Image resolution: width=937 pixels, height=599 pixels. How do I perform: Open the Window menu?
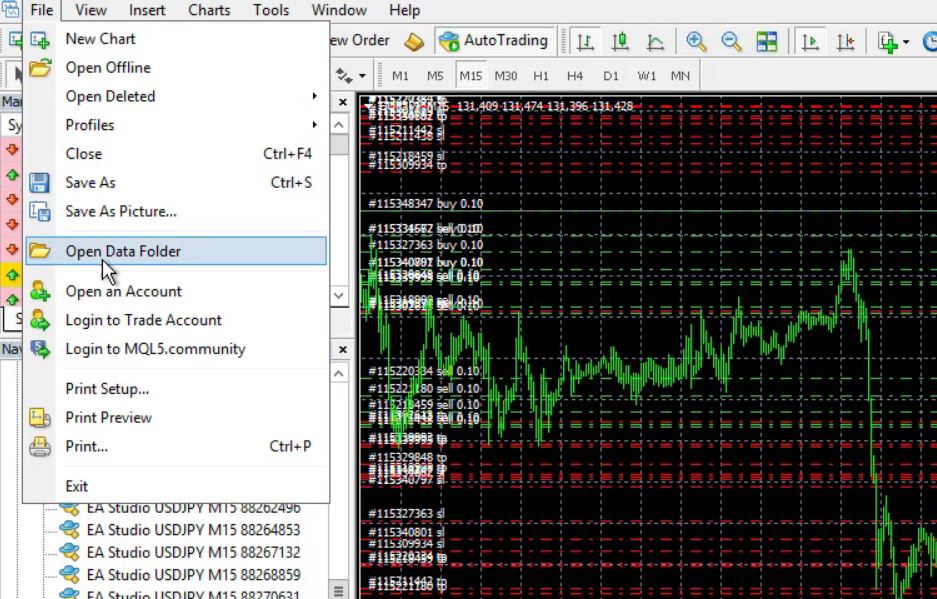[339, 10]
